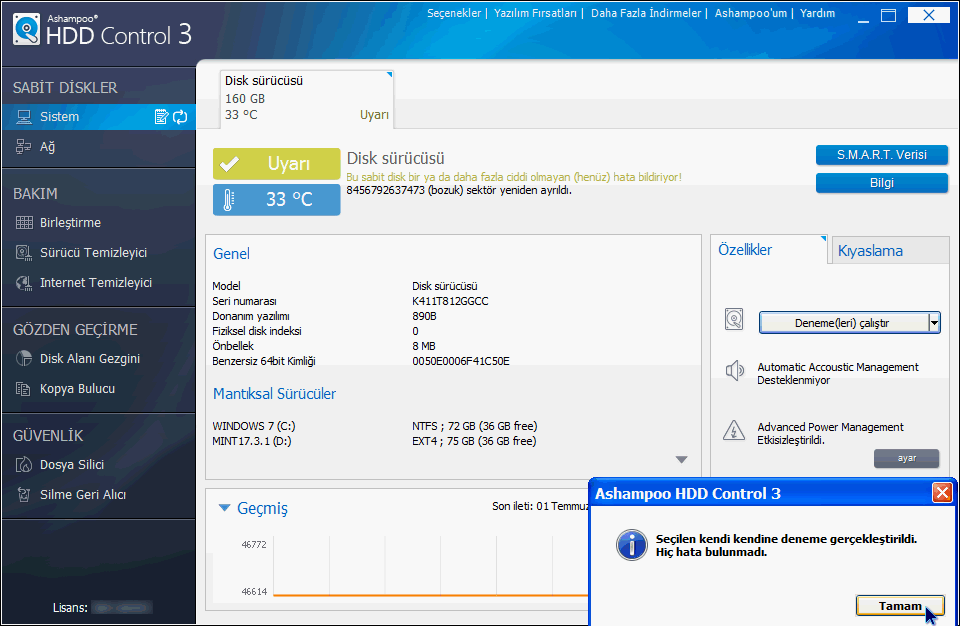Click firmware value 890B
This screenshot has height=626, width=960.
coord(424,316)
